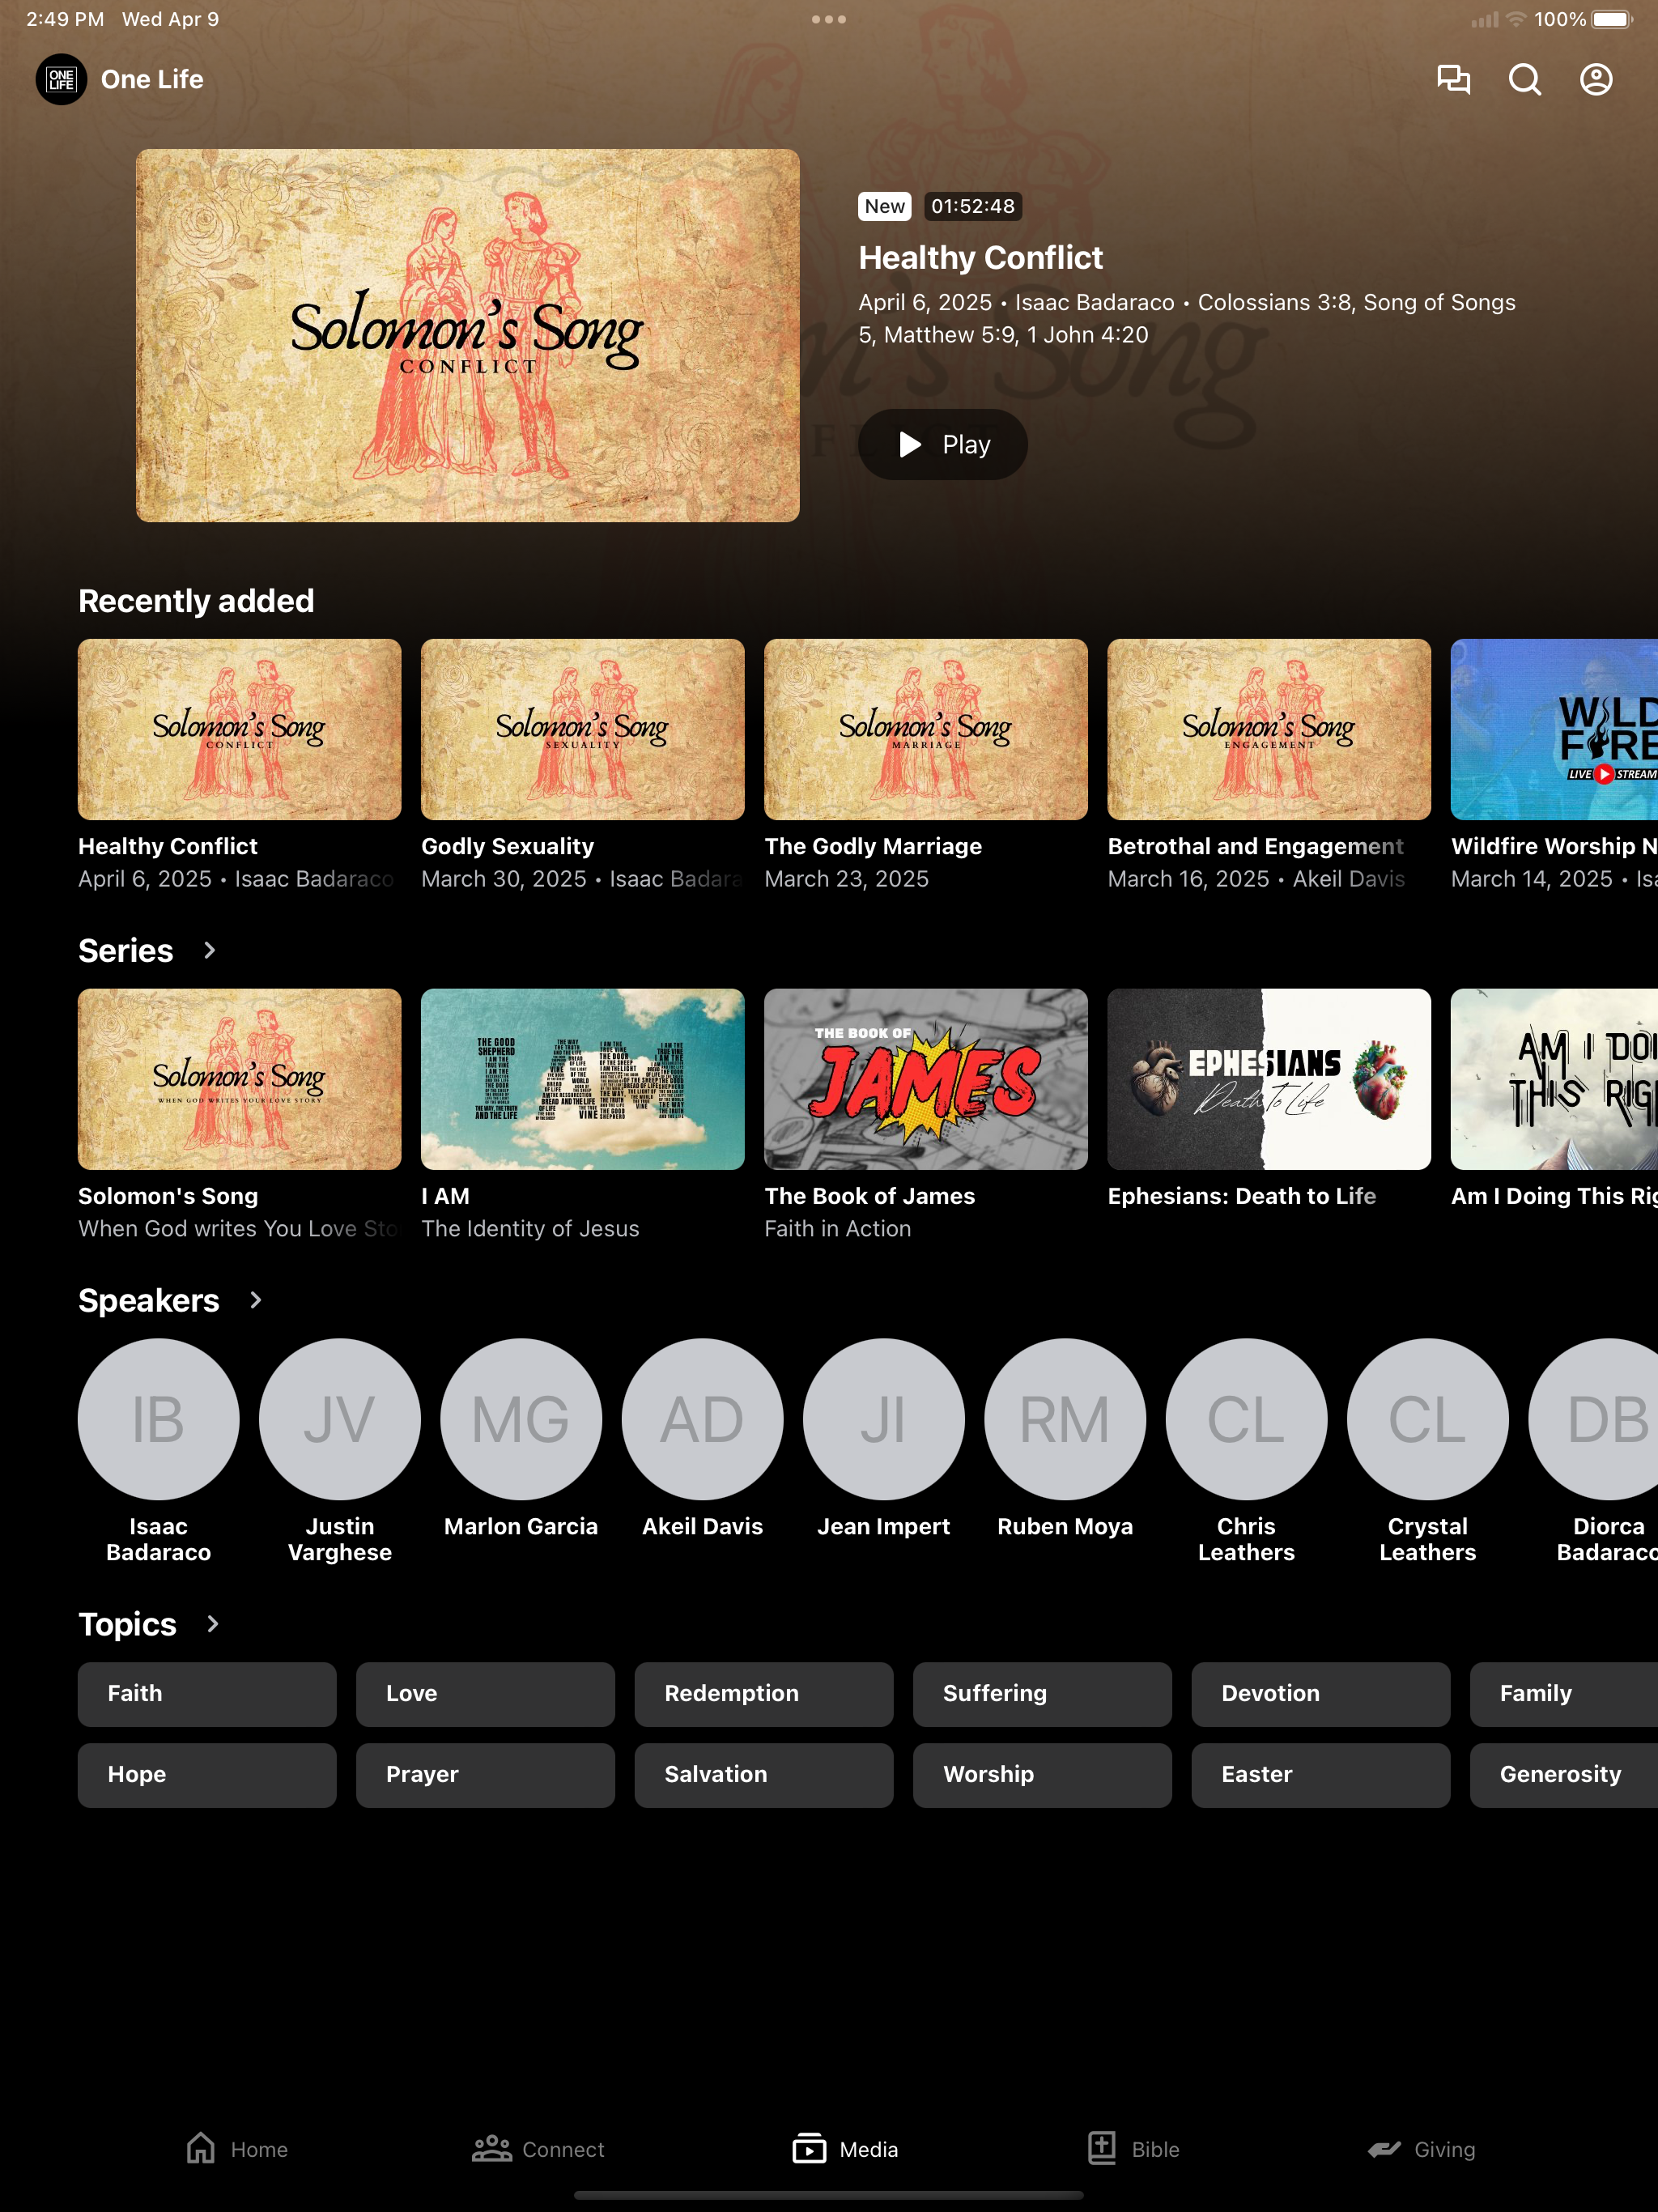Image resolution: width=1658 pixels, height=2212 pixels.
Task: Tap the home indicator bar
Action: (x=829, y=2196)
